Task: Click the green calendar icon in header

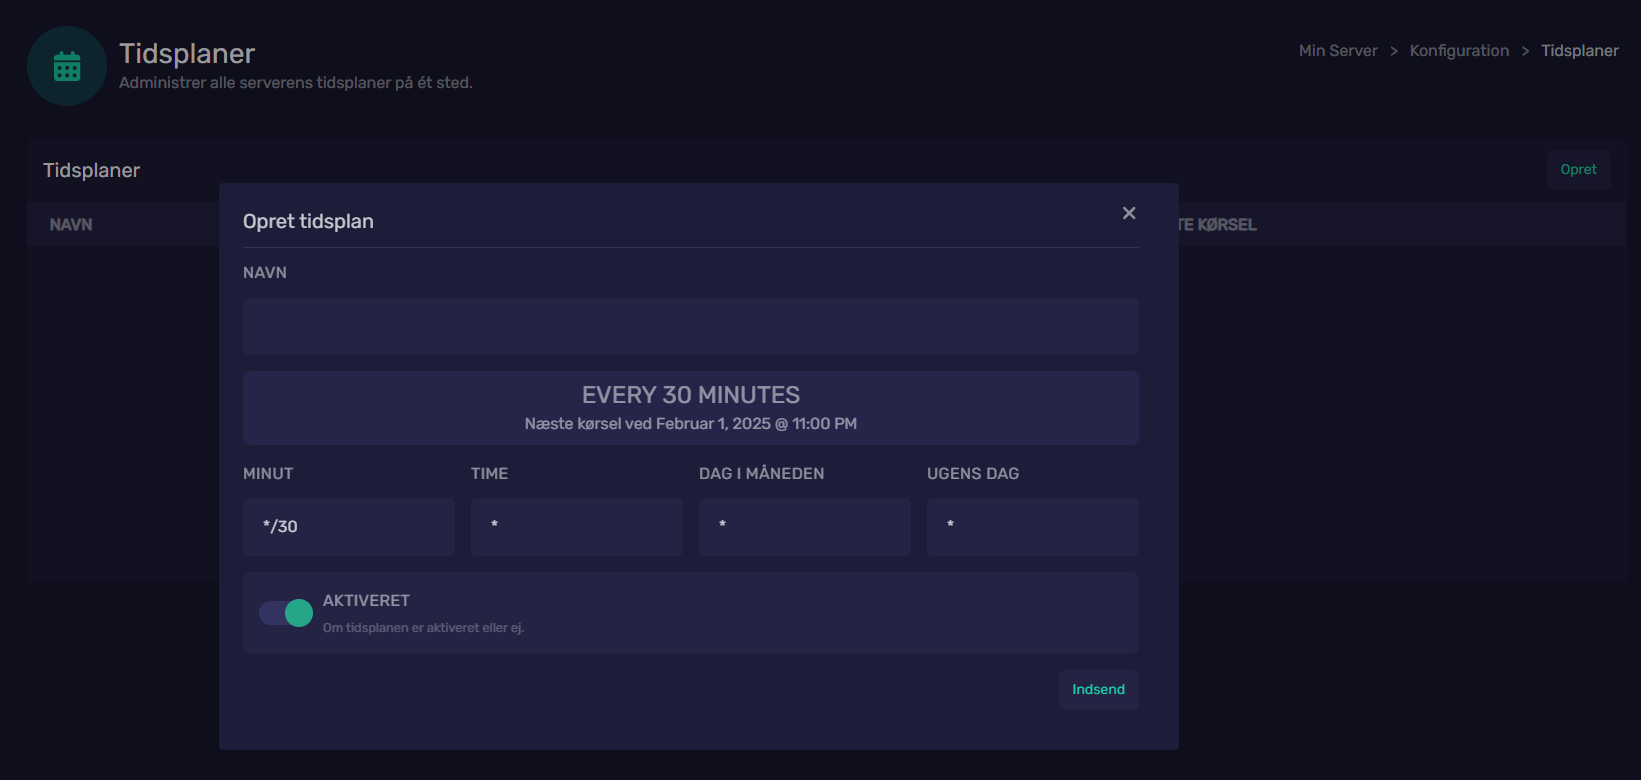Action: [x=67, y=66]
